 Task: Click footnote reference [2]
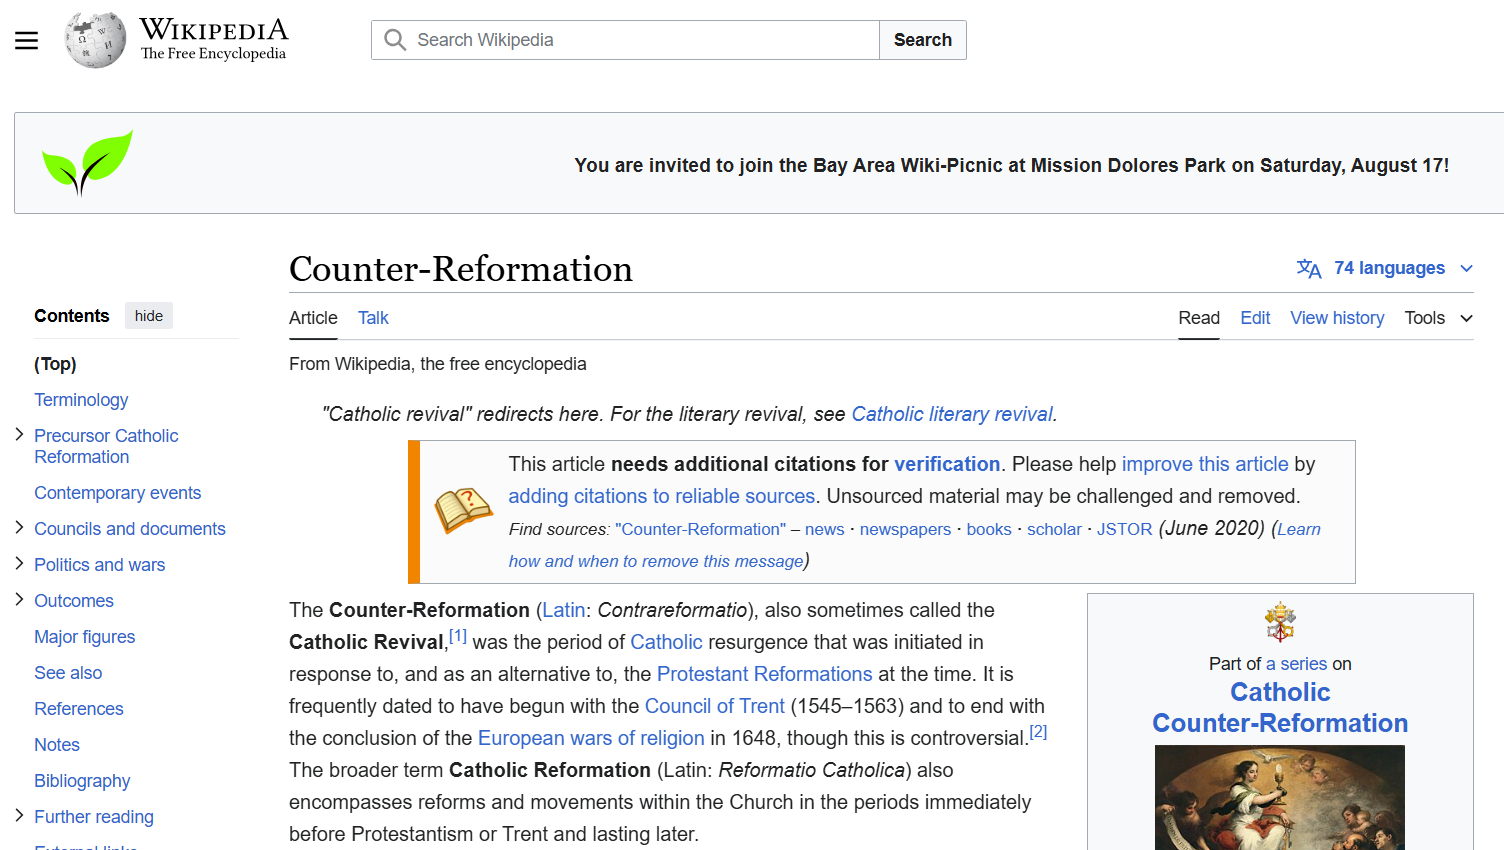(x=1038, y=732)
